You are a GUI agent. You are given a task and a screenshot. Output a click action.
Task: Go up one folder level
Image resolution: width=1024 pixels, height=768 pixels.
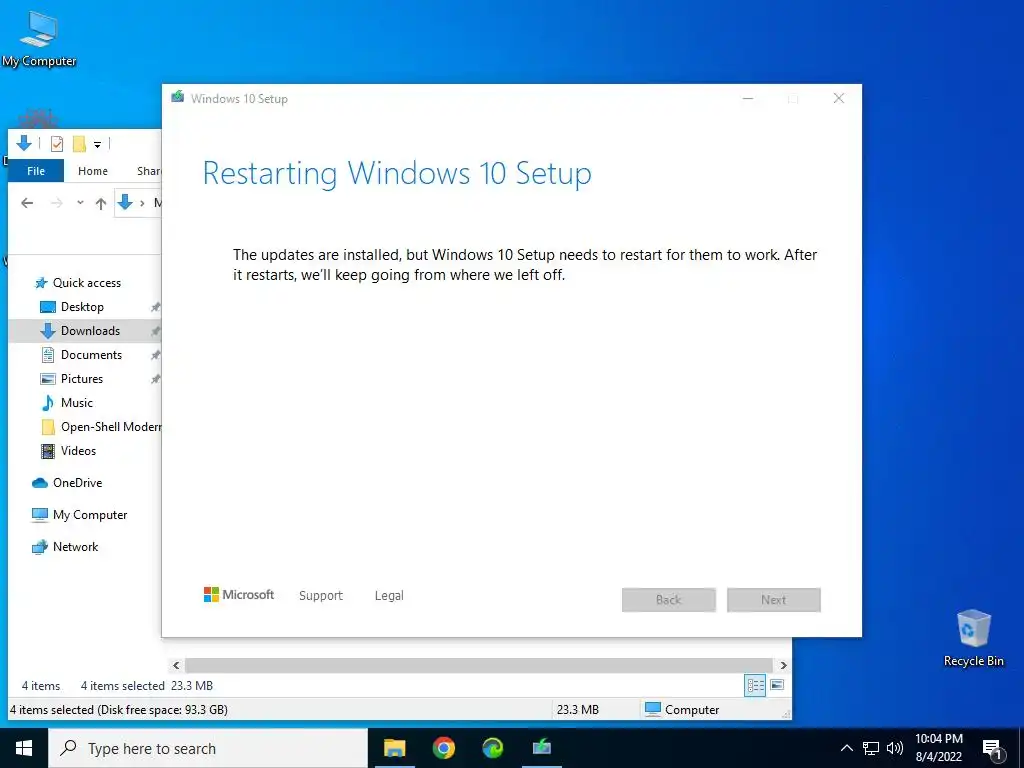coord(101,203)
